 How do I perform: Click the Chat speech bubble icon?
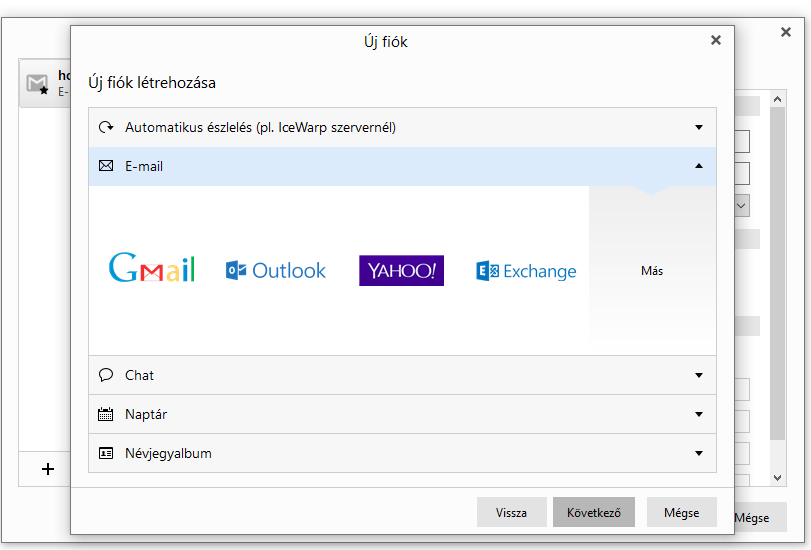click(x=106, y=375)
